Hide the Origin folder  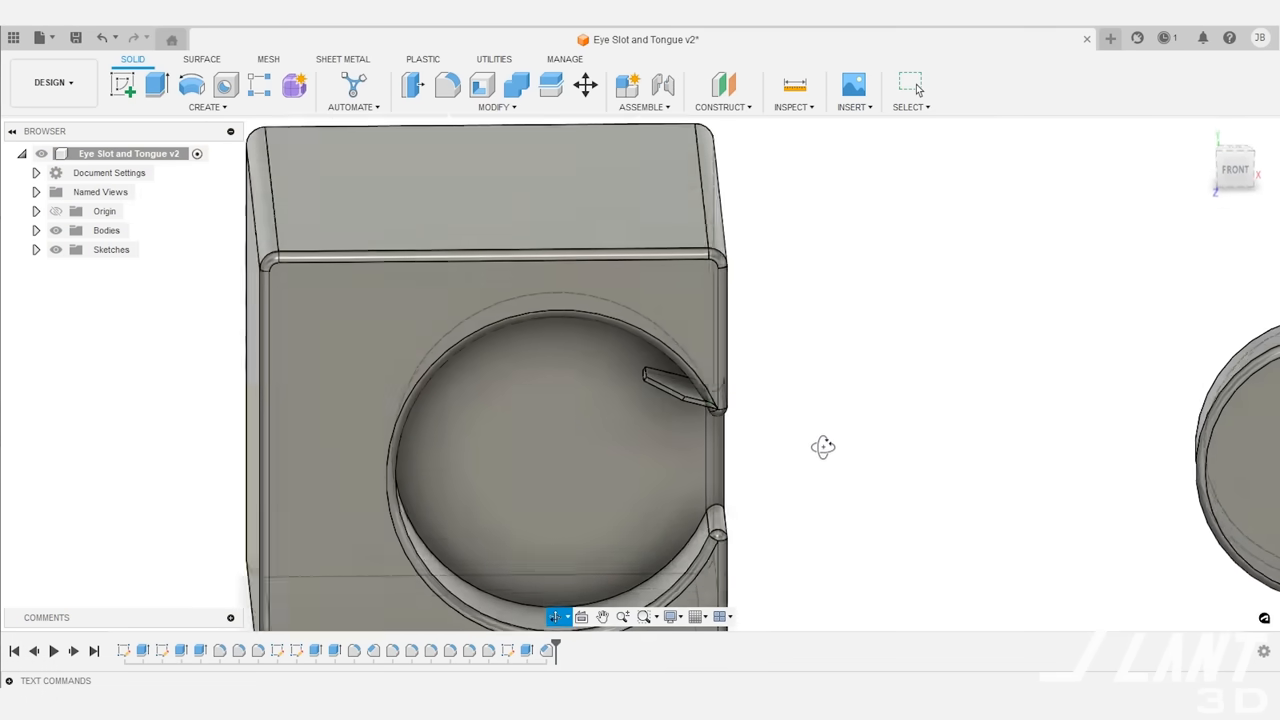point(56,211)
